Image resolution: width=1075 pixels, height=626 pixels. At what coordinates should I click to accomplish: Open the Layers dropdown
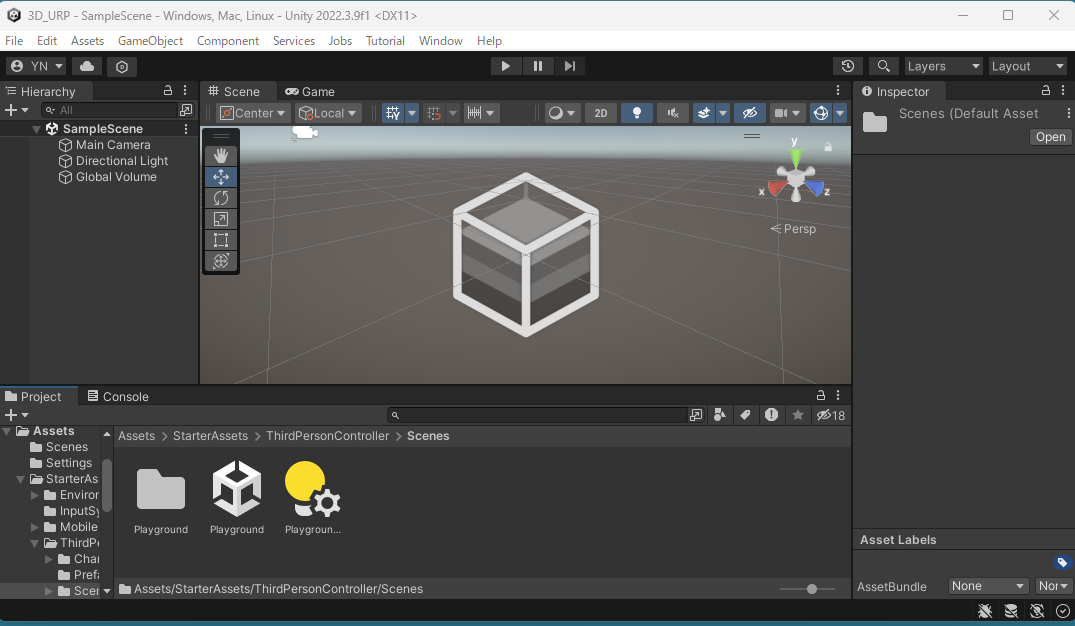pos(943,66)
